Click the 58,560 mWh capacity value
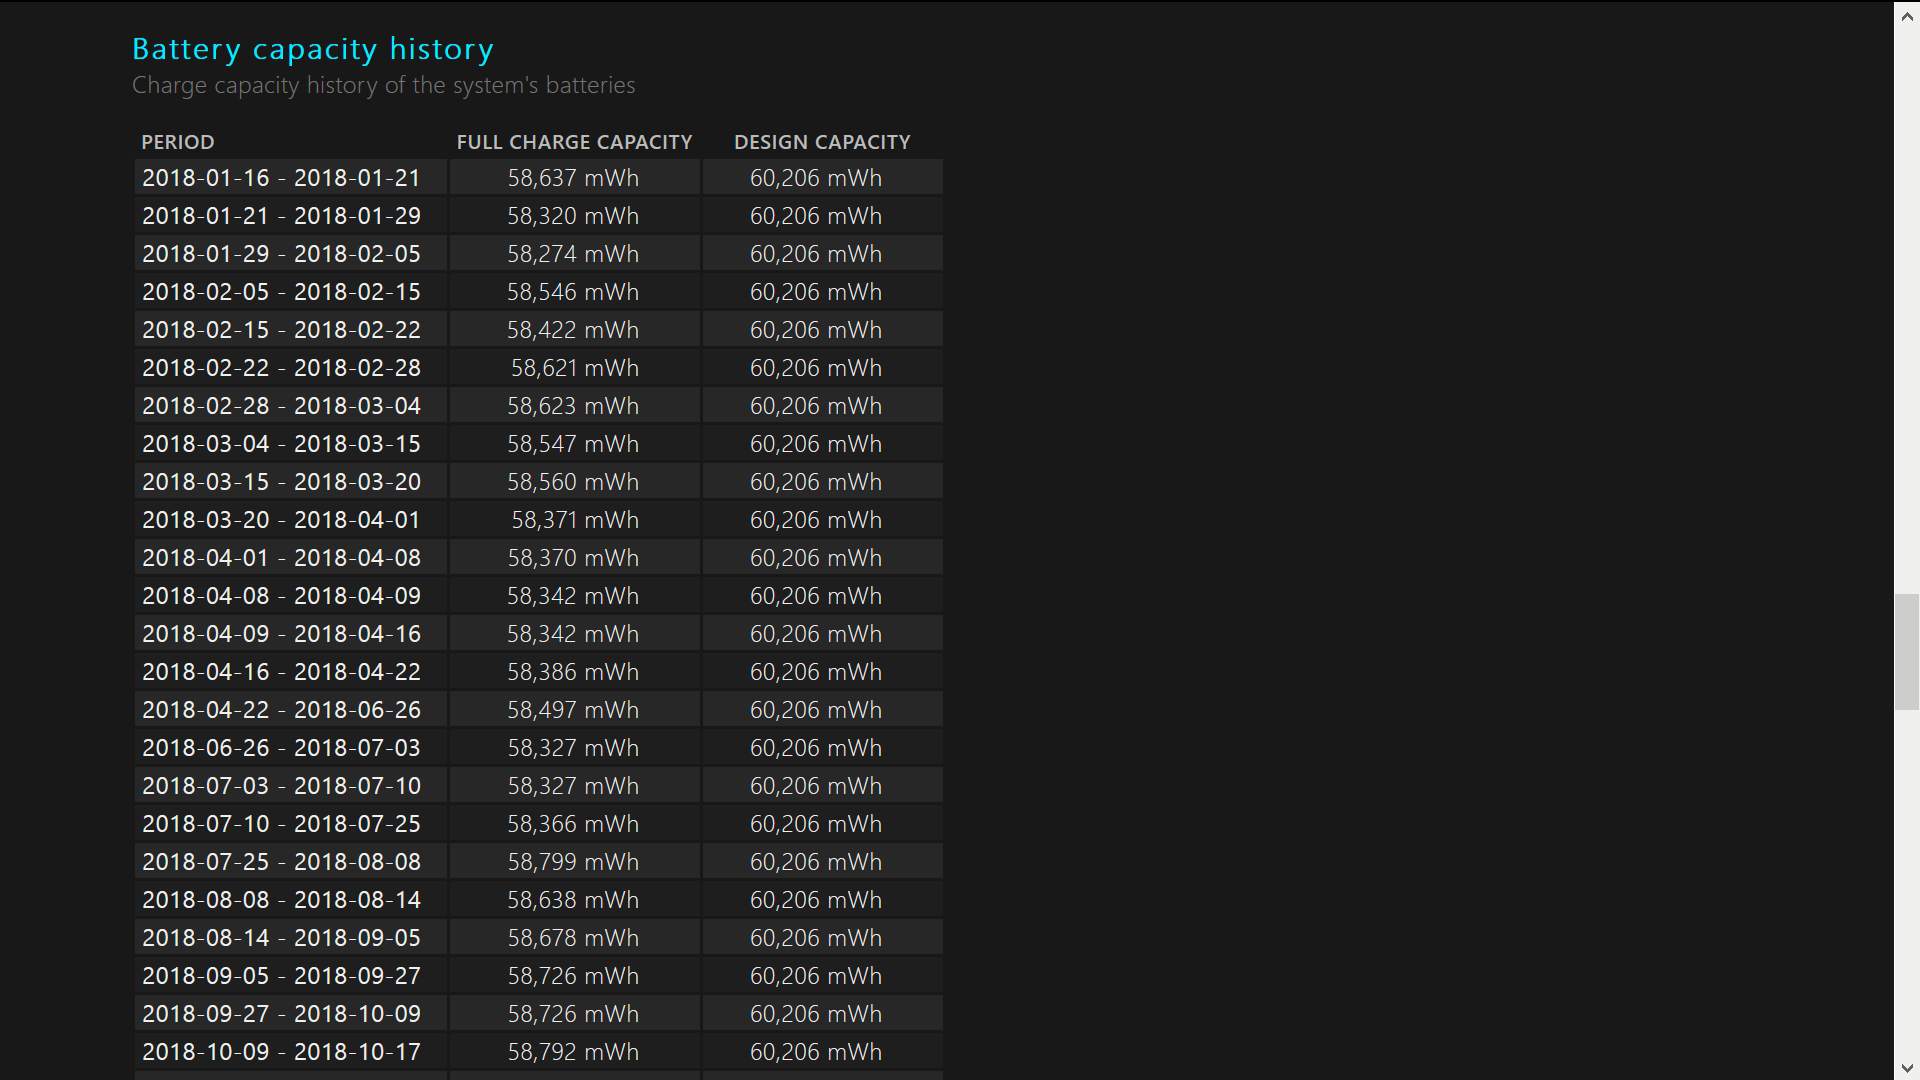Screen dimensions: 1920x1080 573,482
